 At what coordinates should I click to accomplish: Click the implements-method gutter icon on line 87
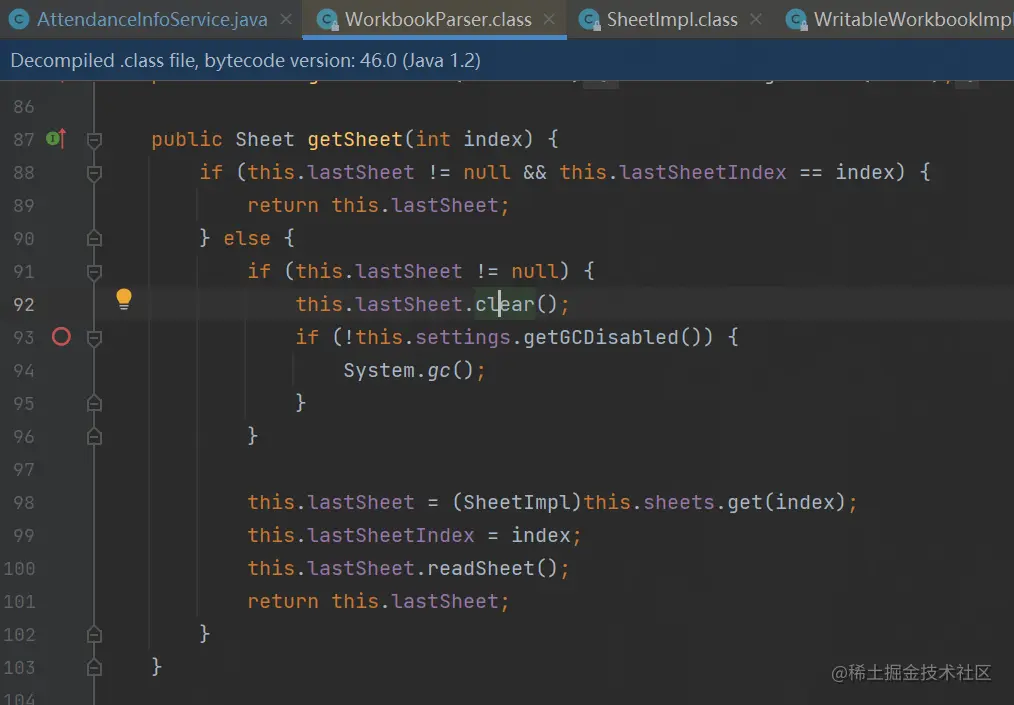coord(56,138)
